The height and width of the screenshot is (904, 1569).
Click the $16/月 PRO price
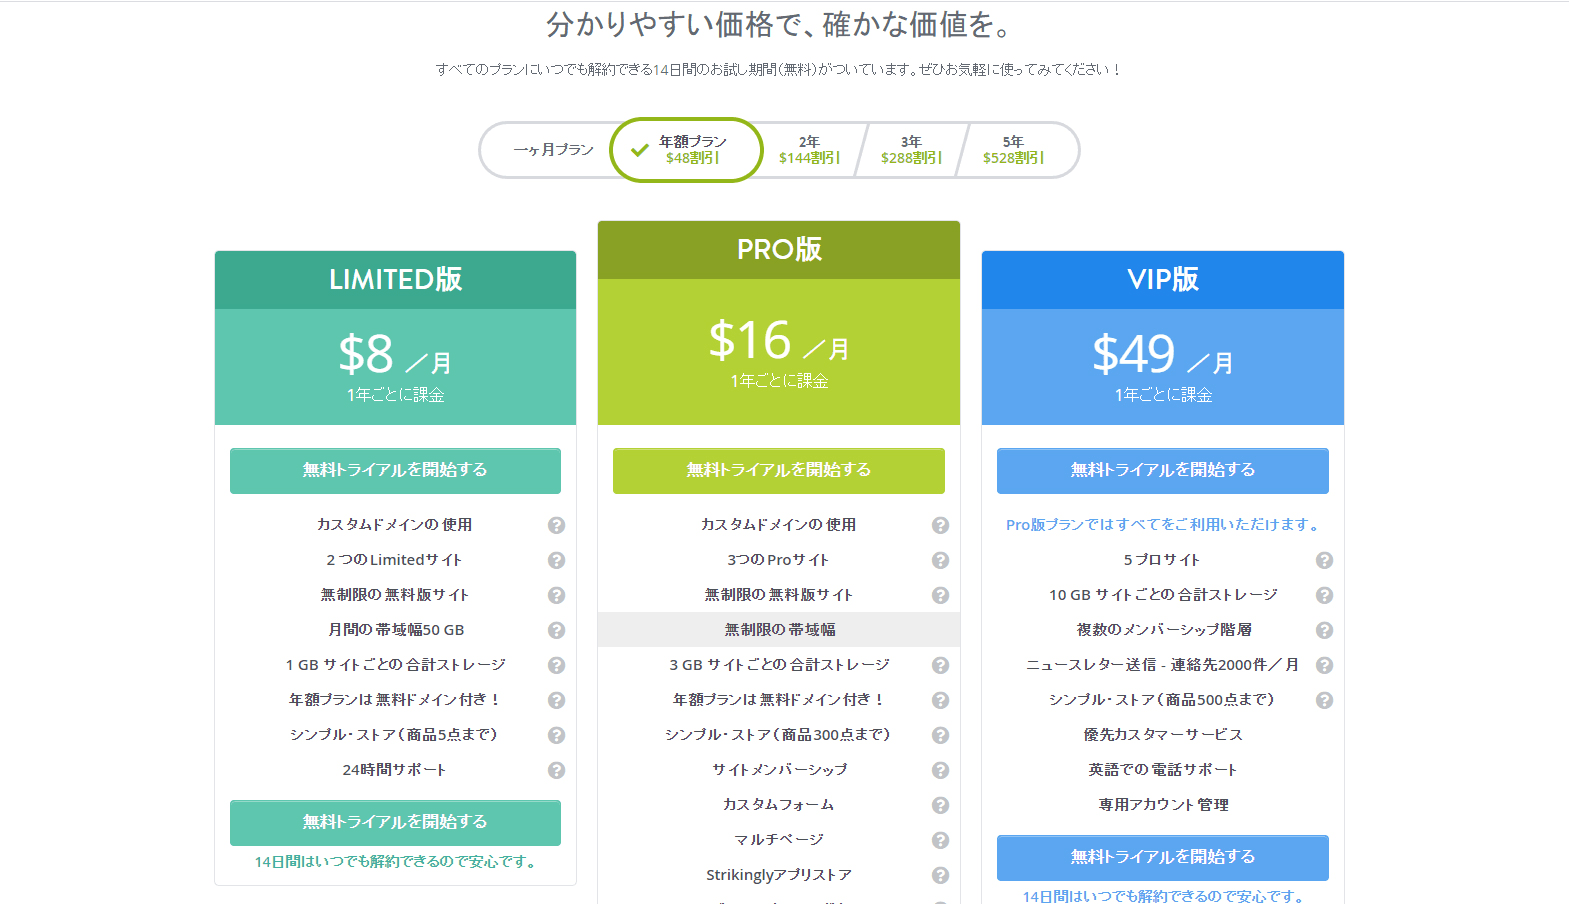pos(779,341)
